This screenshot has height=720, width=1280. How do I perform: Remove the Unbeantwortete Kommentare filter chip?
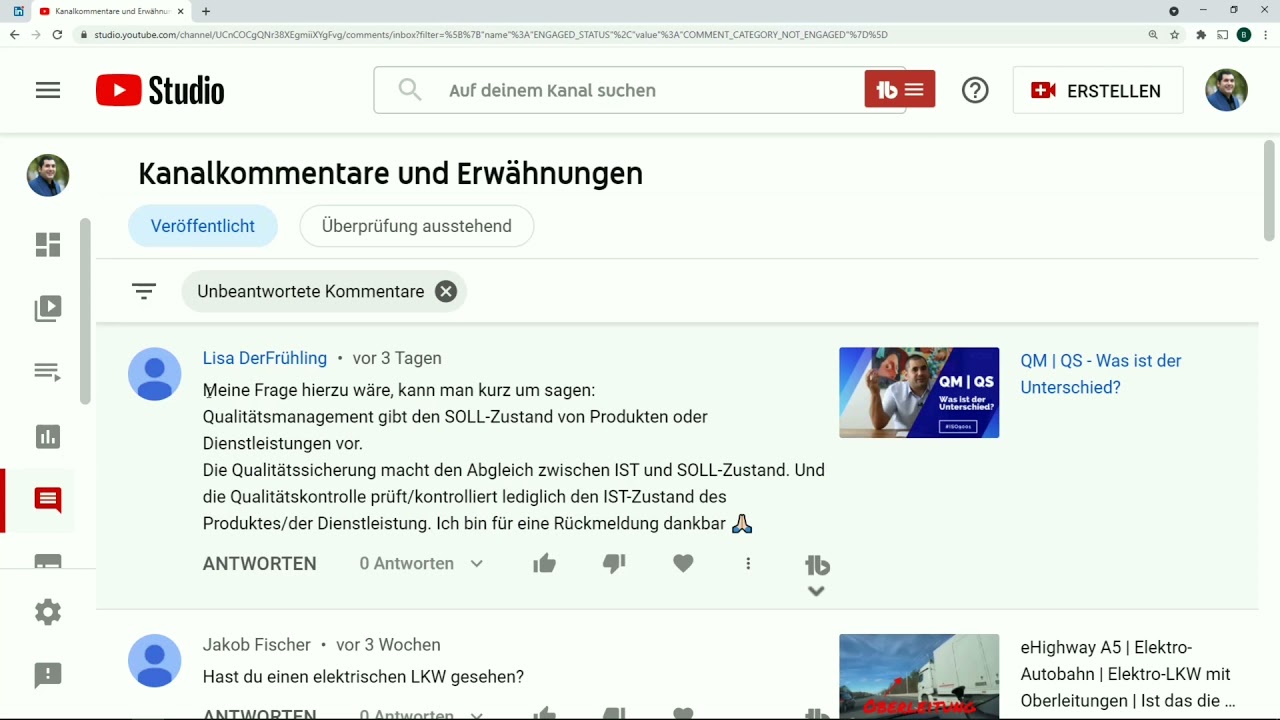(x=446, y=291)
